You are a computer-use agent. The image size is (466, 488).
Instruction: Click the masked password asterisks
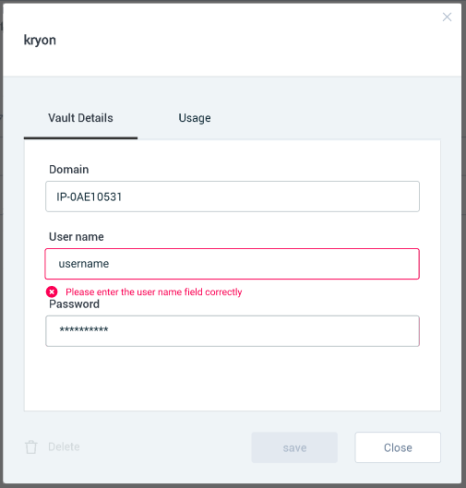[x=84, y=330]
